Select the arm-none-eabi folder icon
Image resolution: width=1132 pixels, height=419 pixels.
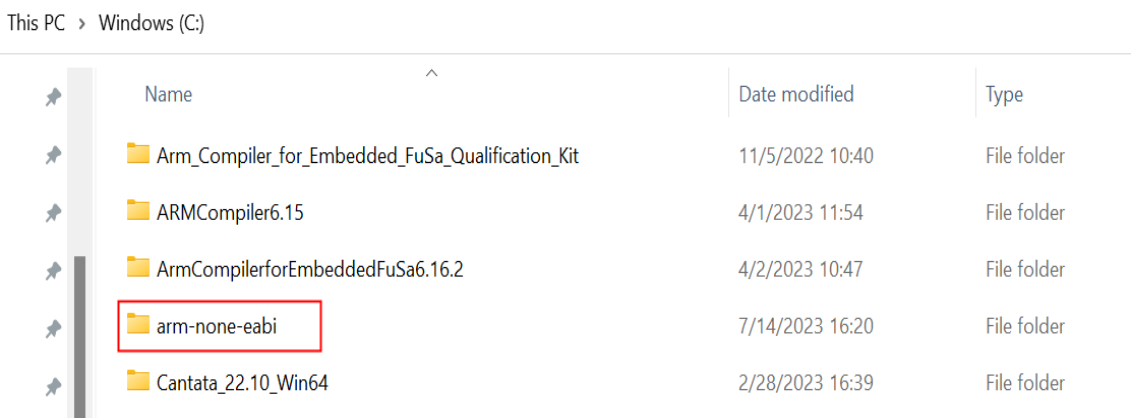(x=138, y=325)
